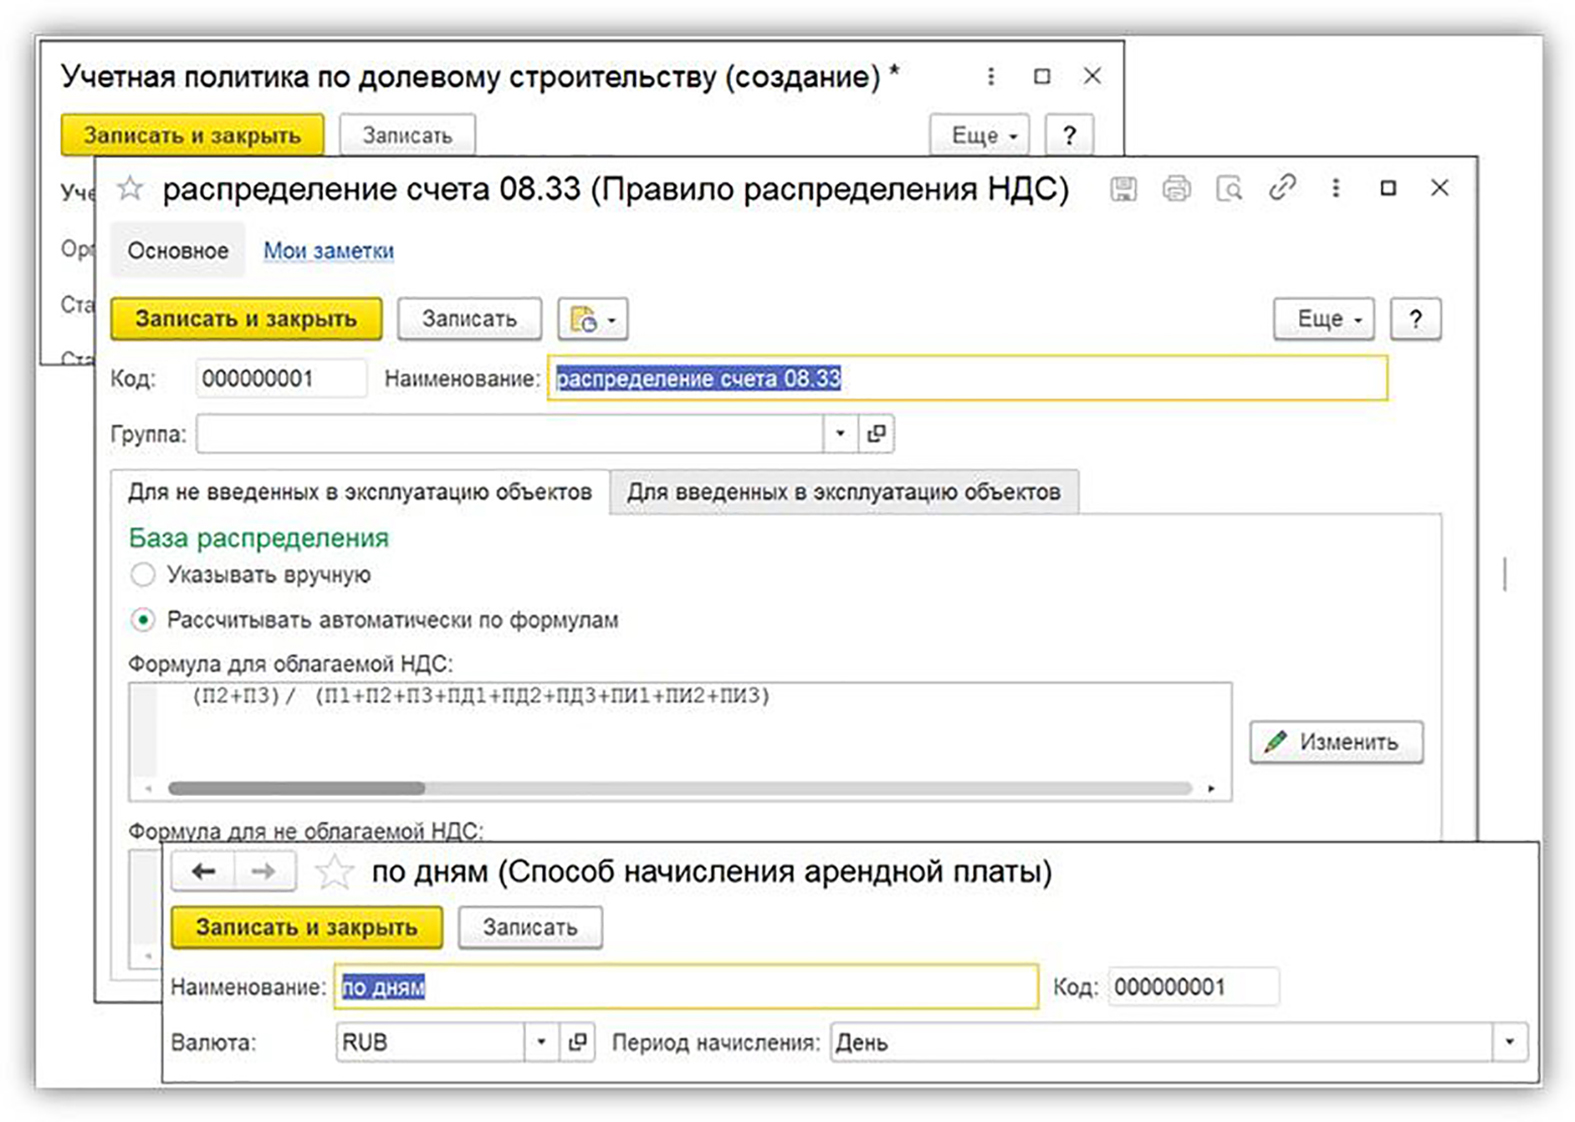Click Наименование field with распределение счета 08.33
1575x1122 pixels.
pyautogui.click(x=968, y=378)
